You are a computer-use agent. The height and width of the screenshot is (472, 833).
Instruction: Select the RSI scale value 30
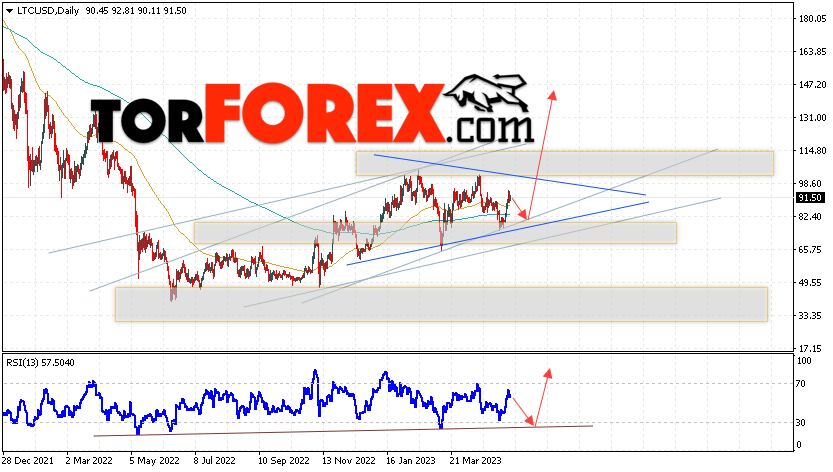[802, 423]
